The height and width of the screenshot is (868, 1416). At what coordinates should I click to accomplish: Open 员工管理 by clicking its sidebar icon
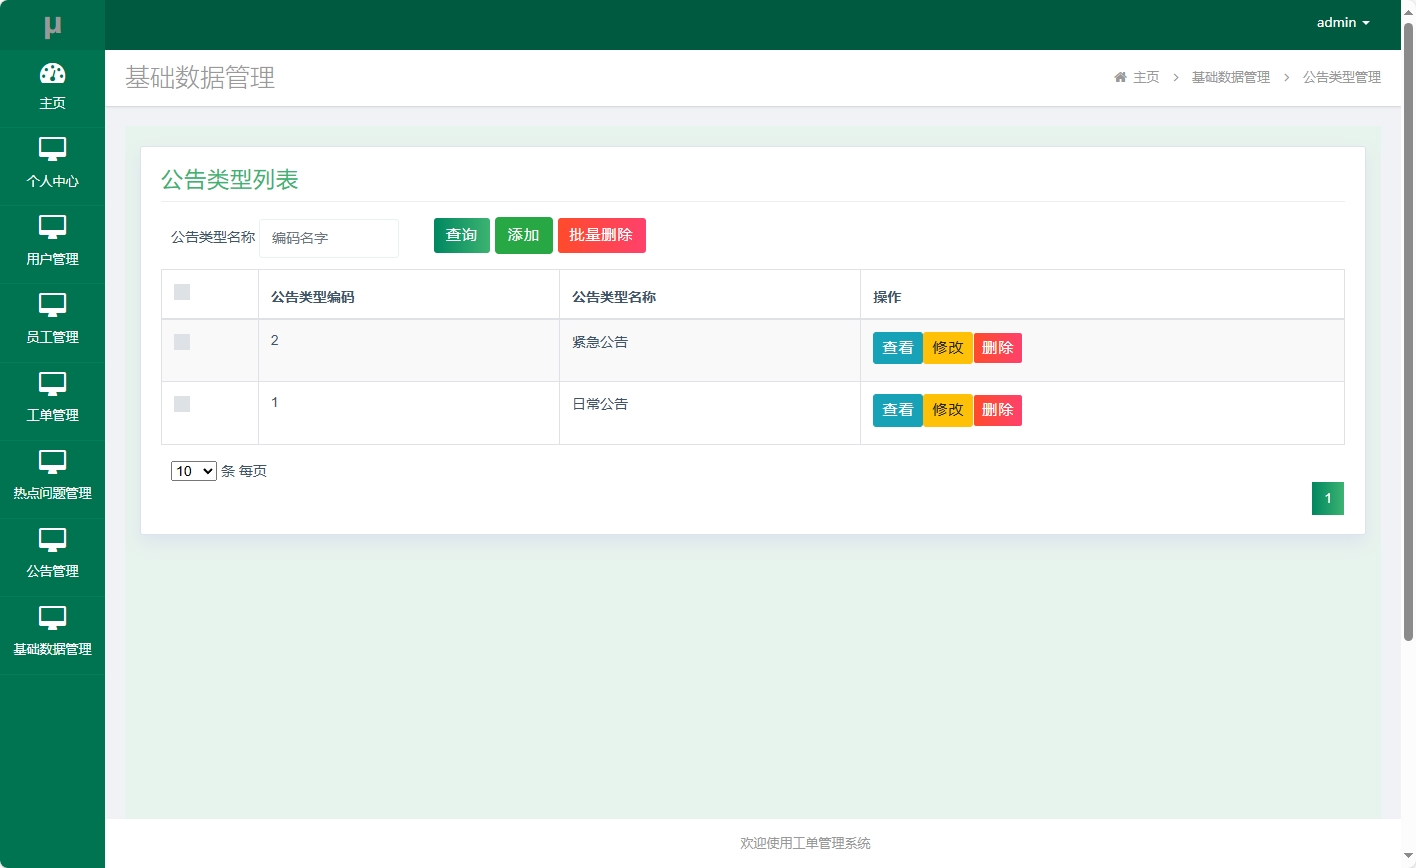pyautogui.click(x=52, y=306)
